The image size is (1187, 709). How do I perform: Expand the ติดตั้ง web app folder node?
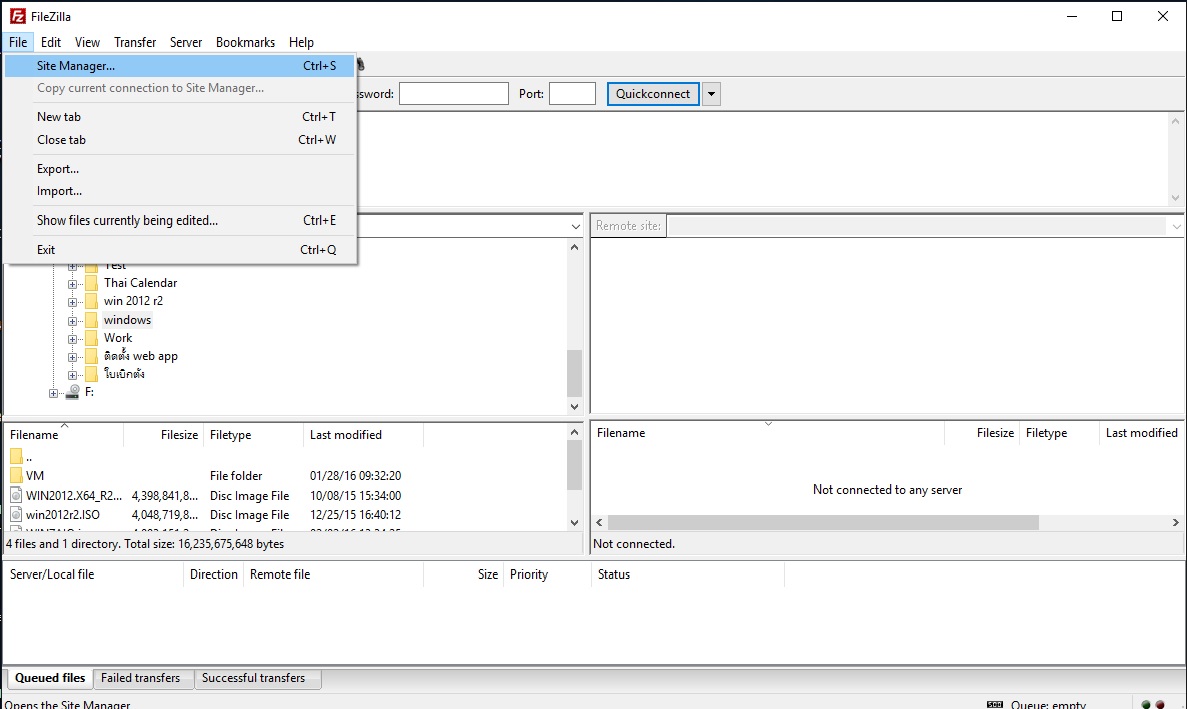click(72, 357)
